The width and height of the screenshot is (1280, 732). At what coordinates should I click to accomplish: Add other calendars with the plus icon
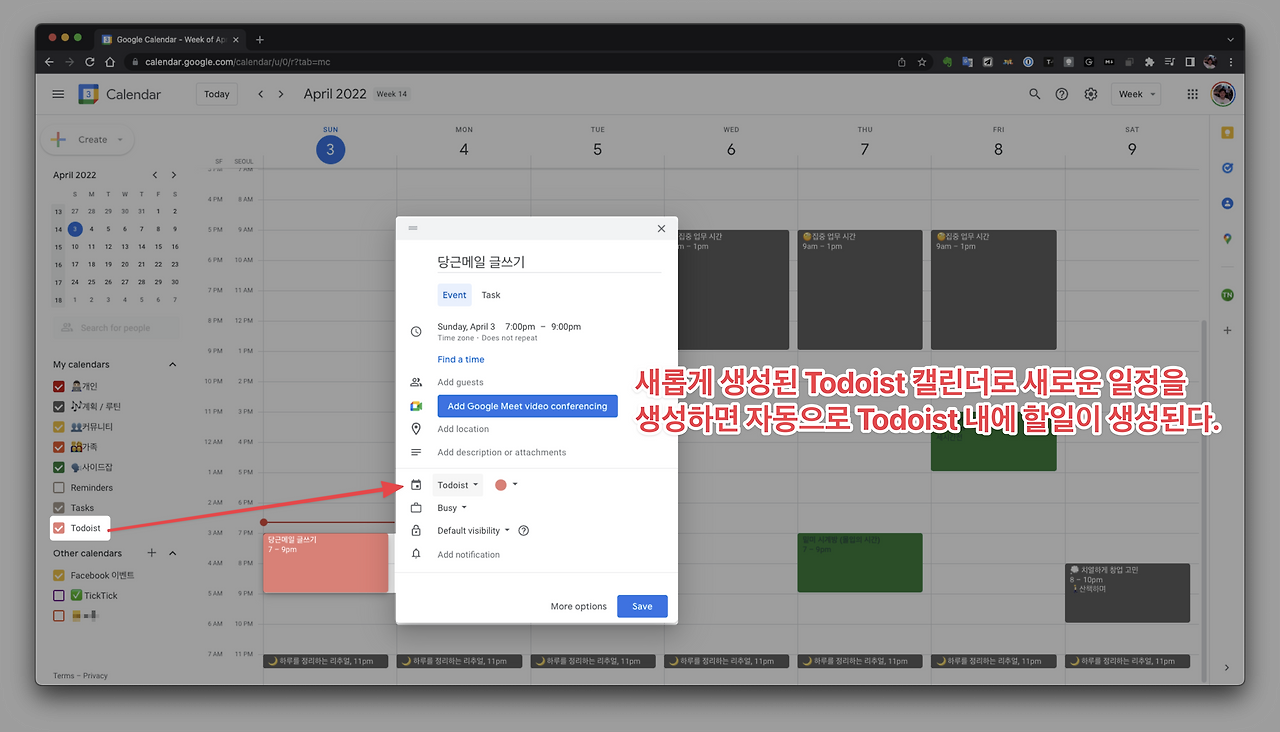click(x=152, y=553)
